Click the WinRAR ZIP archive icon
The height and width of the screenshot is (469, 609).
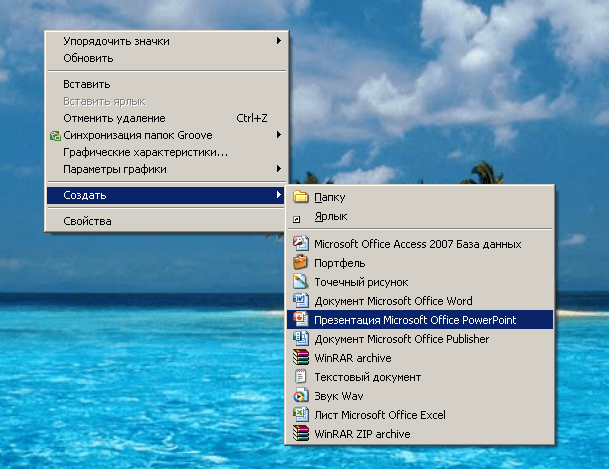pyautogui.click(x=300, y=434)
